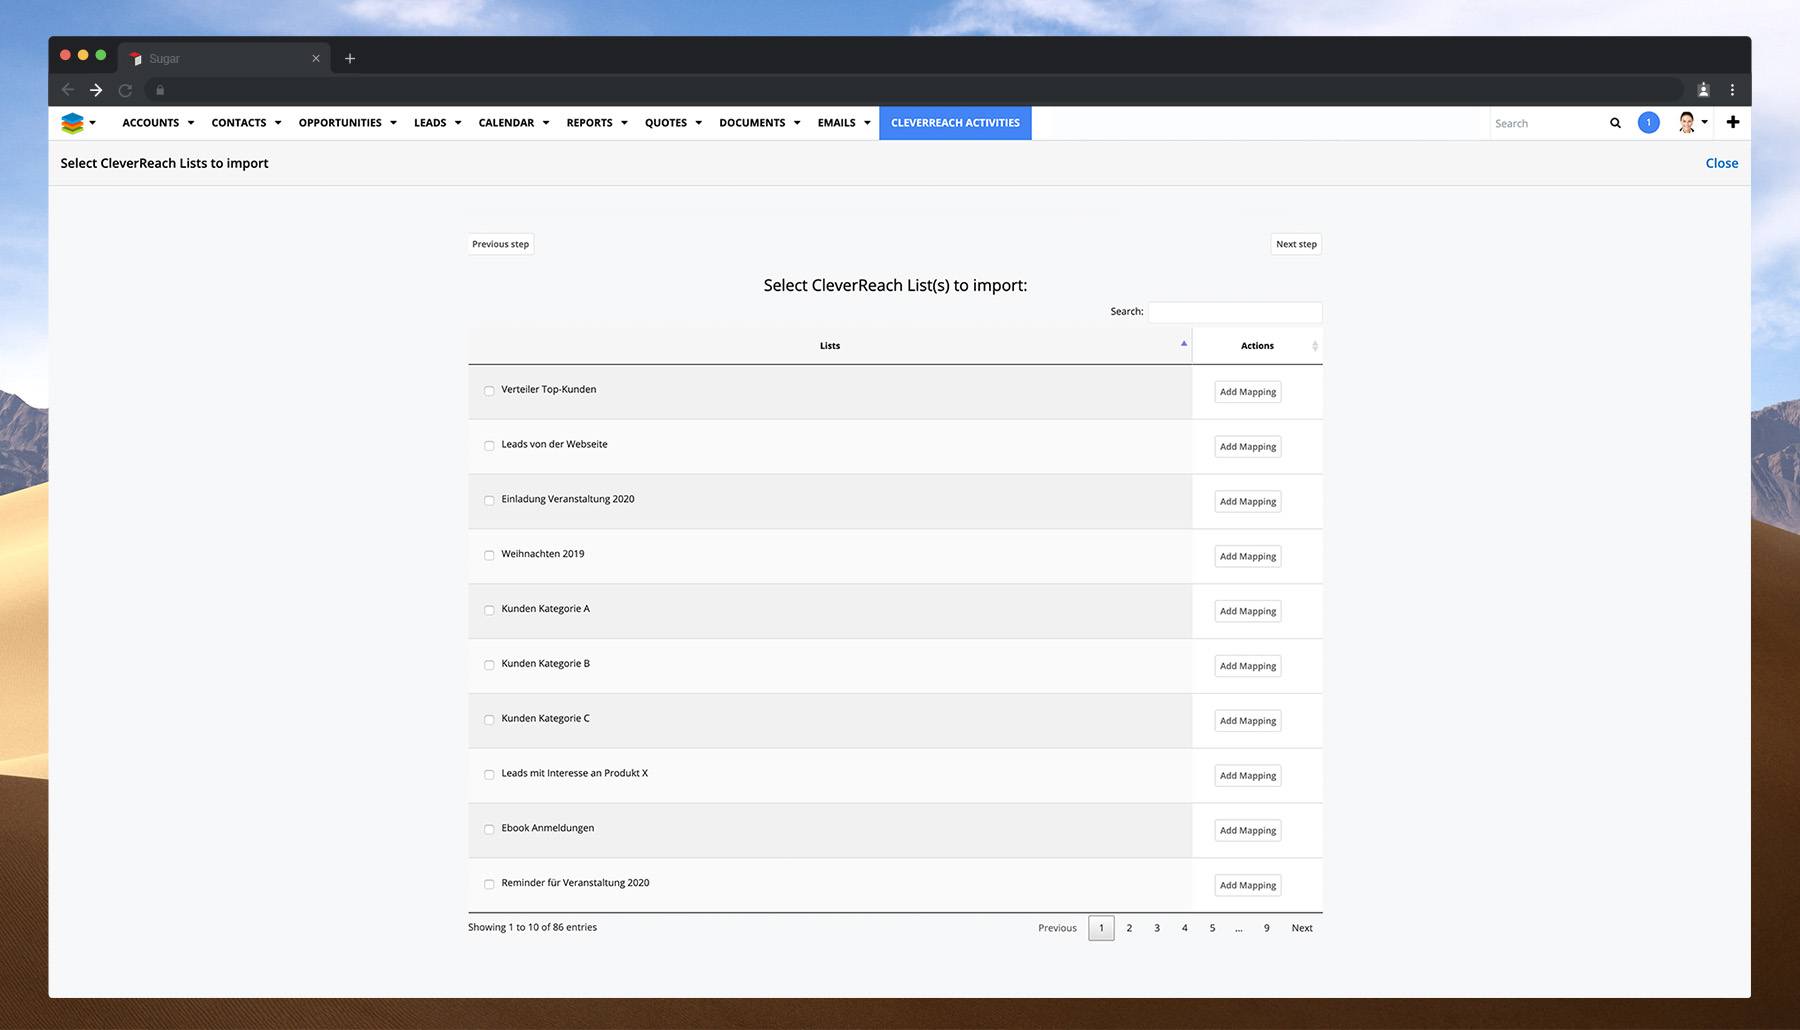This screenshot has height=1030, width=1800.
Task: Go to page 3 of list entries
Action: [x=1157, y=928]
